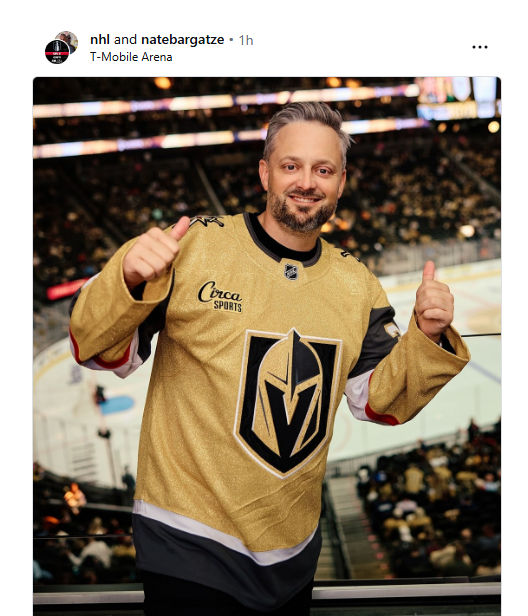Open the T-Mobile Arena location page
Image resolution: width=528 pixels, height=616 pixels.
point(131,57)
